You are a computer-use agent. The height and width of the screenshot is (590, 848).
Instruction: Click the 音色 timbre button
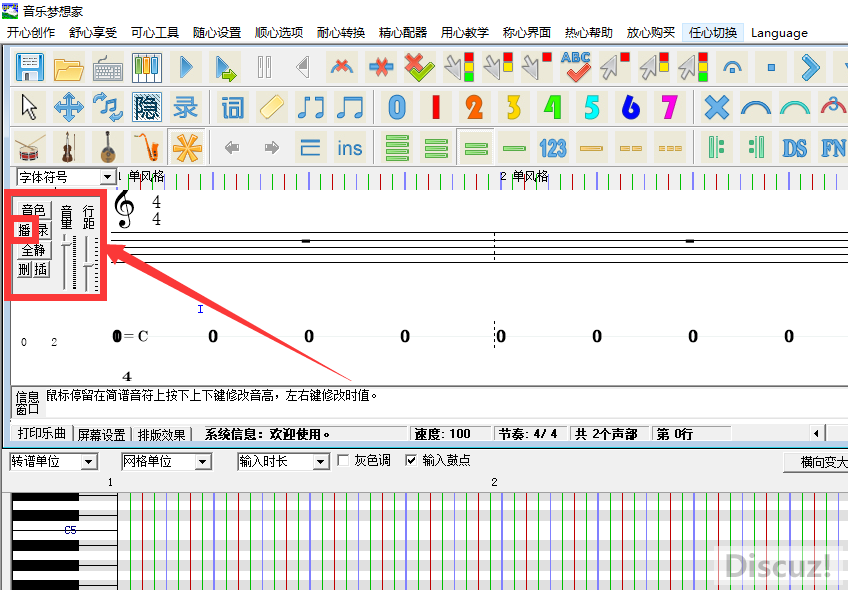tap(33, 209)
